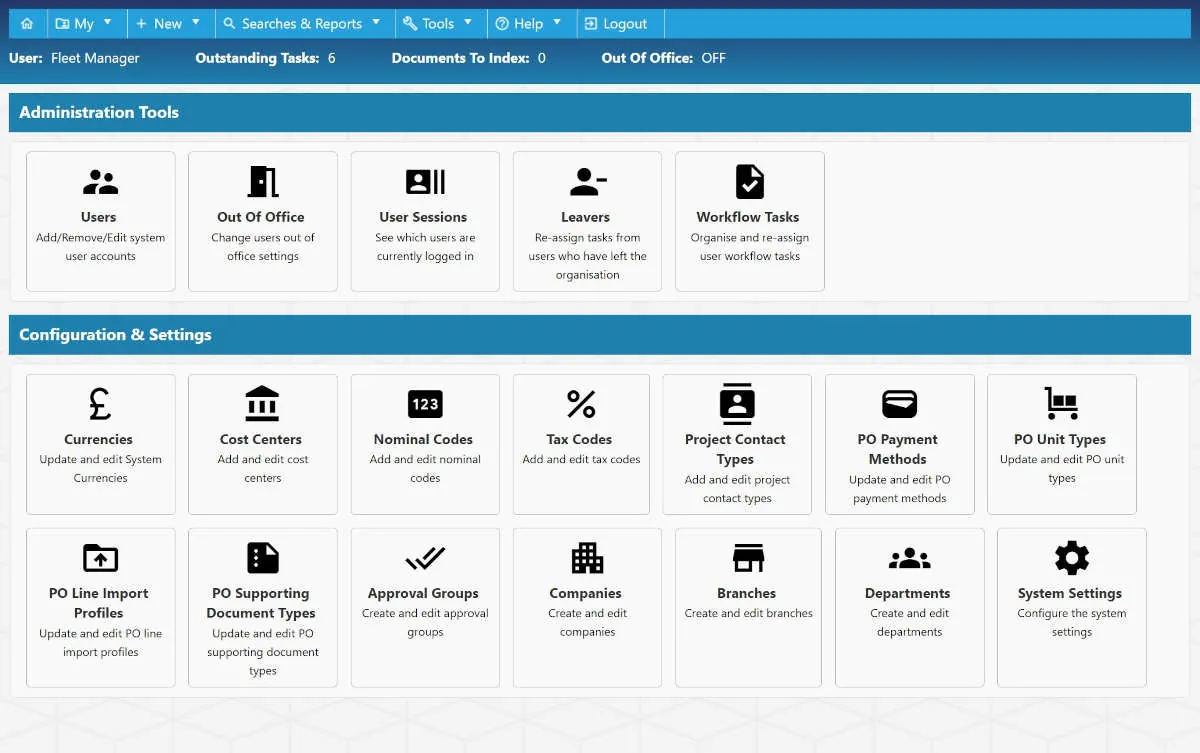This screenshot has height=753, width=1200.
Task: Click the Home icon in the navigation bar
Action: 27,24
